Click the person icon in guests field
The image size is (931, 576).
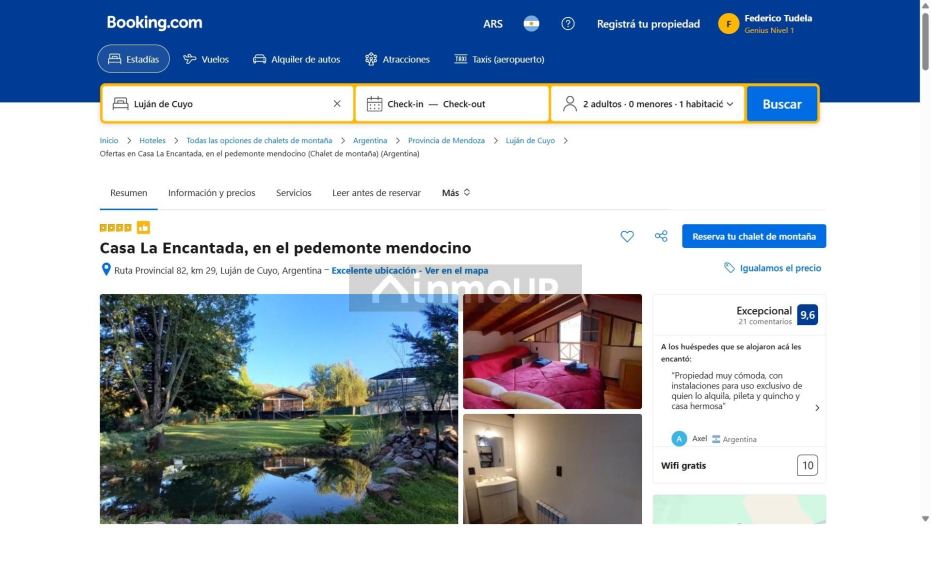(x=569, y=104)
